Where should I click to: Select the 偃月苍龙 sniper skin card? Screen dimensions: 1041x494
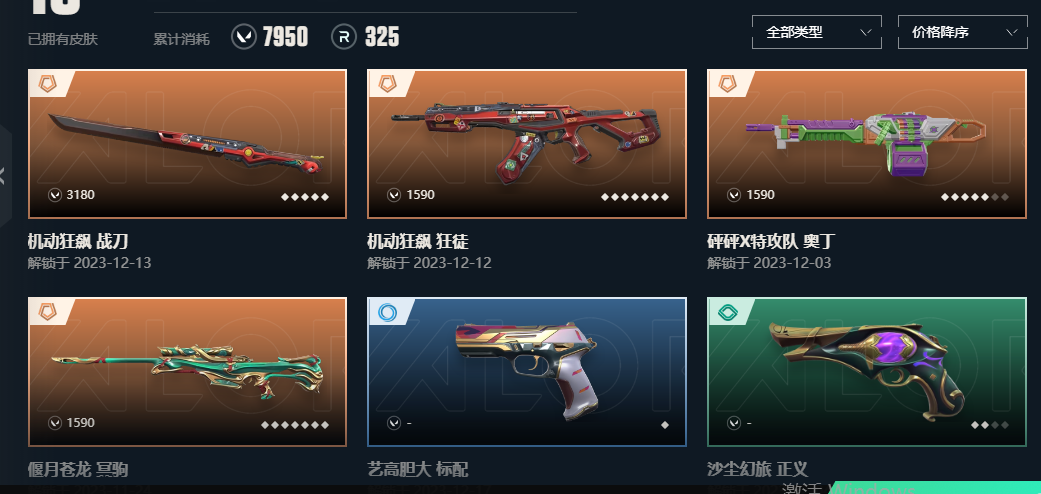coord(187,372)
